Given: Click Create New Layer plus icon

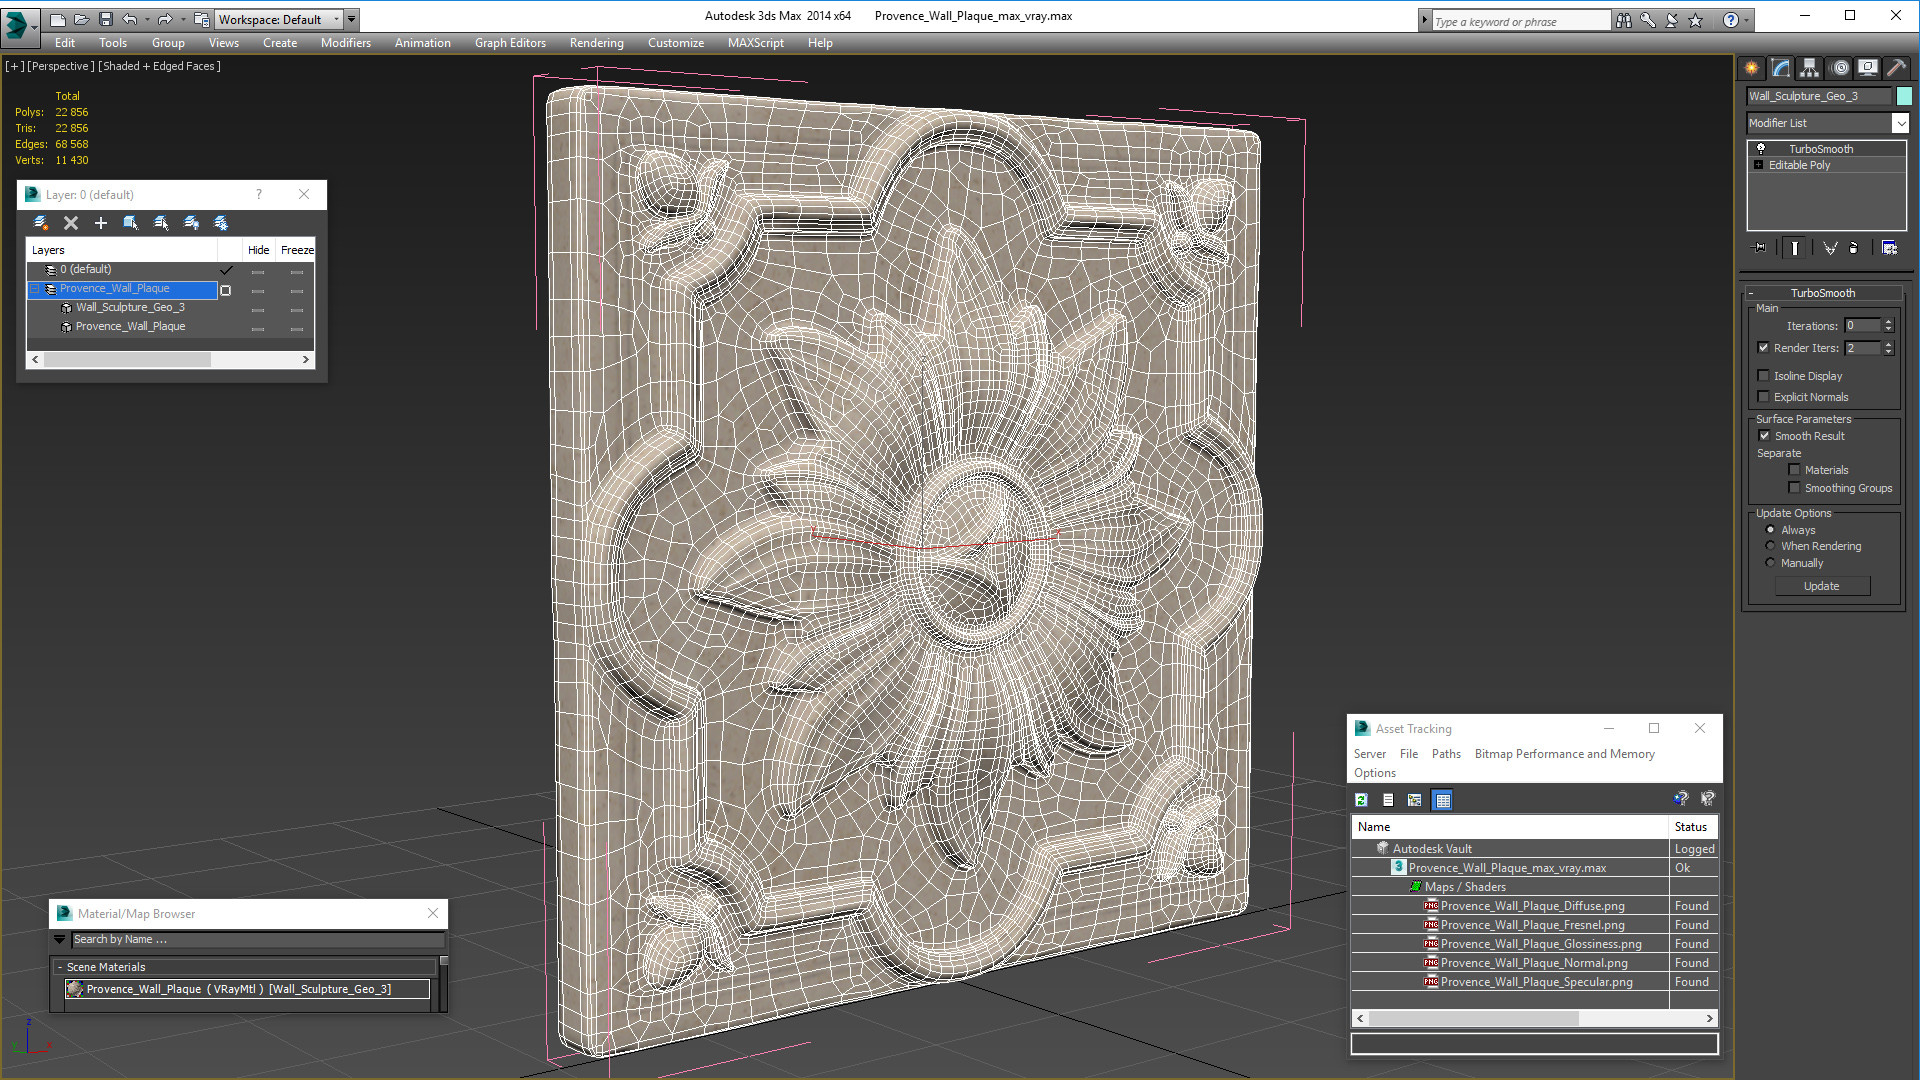Looking at the screenshot, I should [x=100, y=223].
